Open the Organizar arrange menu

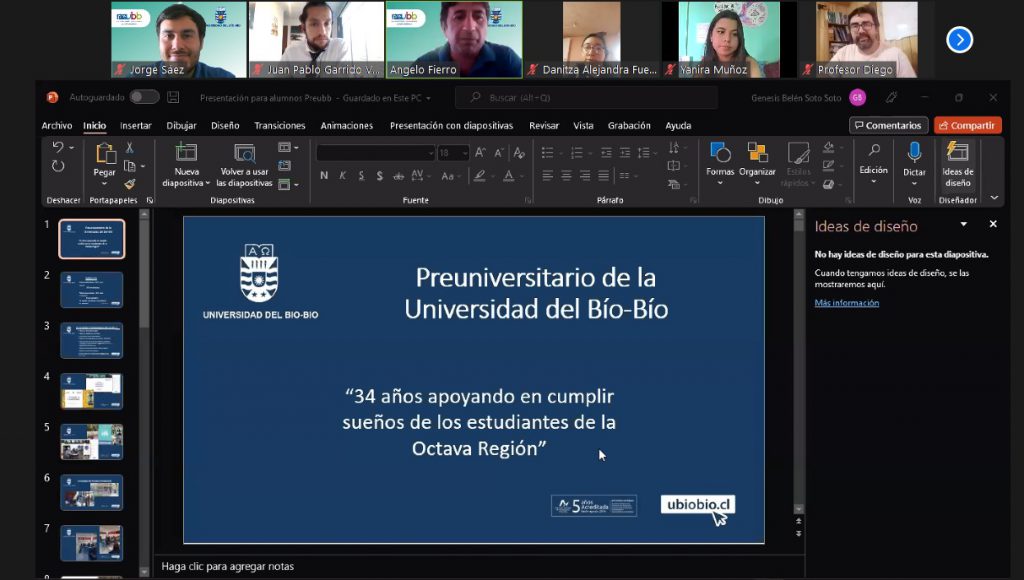[757, 163]
